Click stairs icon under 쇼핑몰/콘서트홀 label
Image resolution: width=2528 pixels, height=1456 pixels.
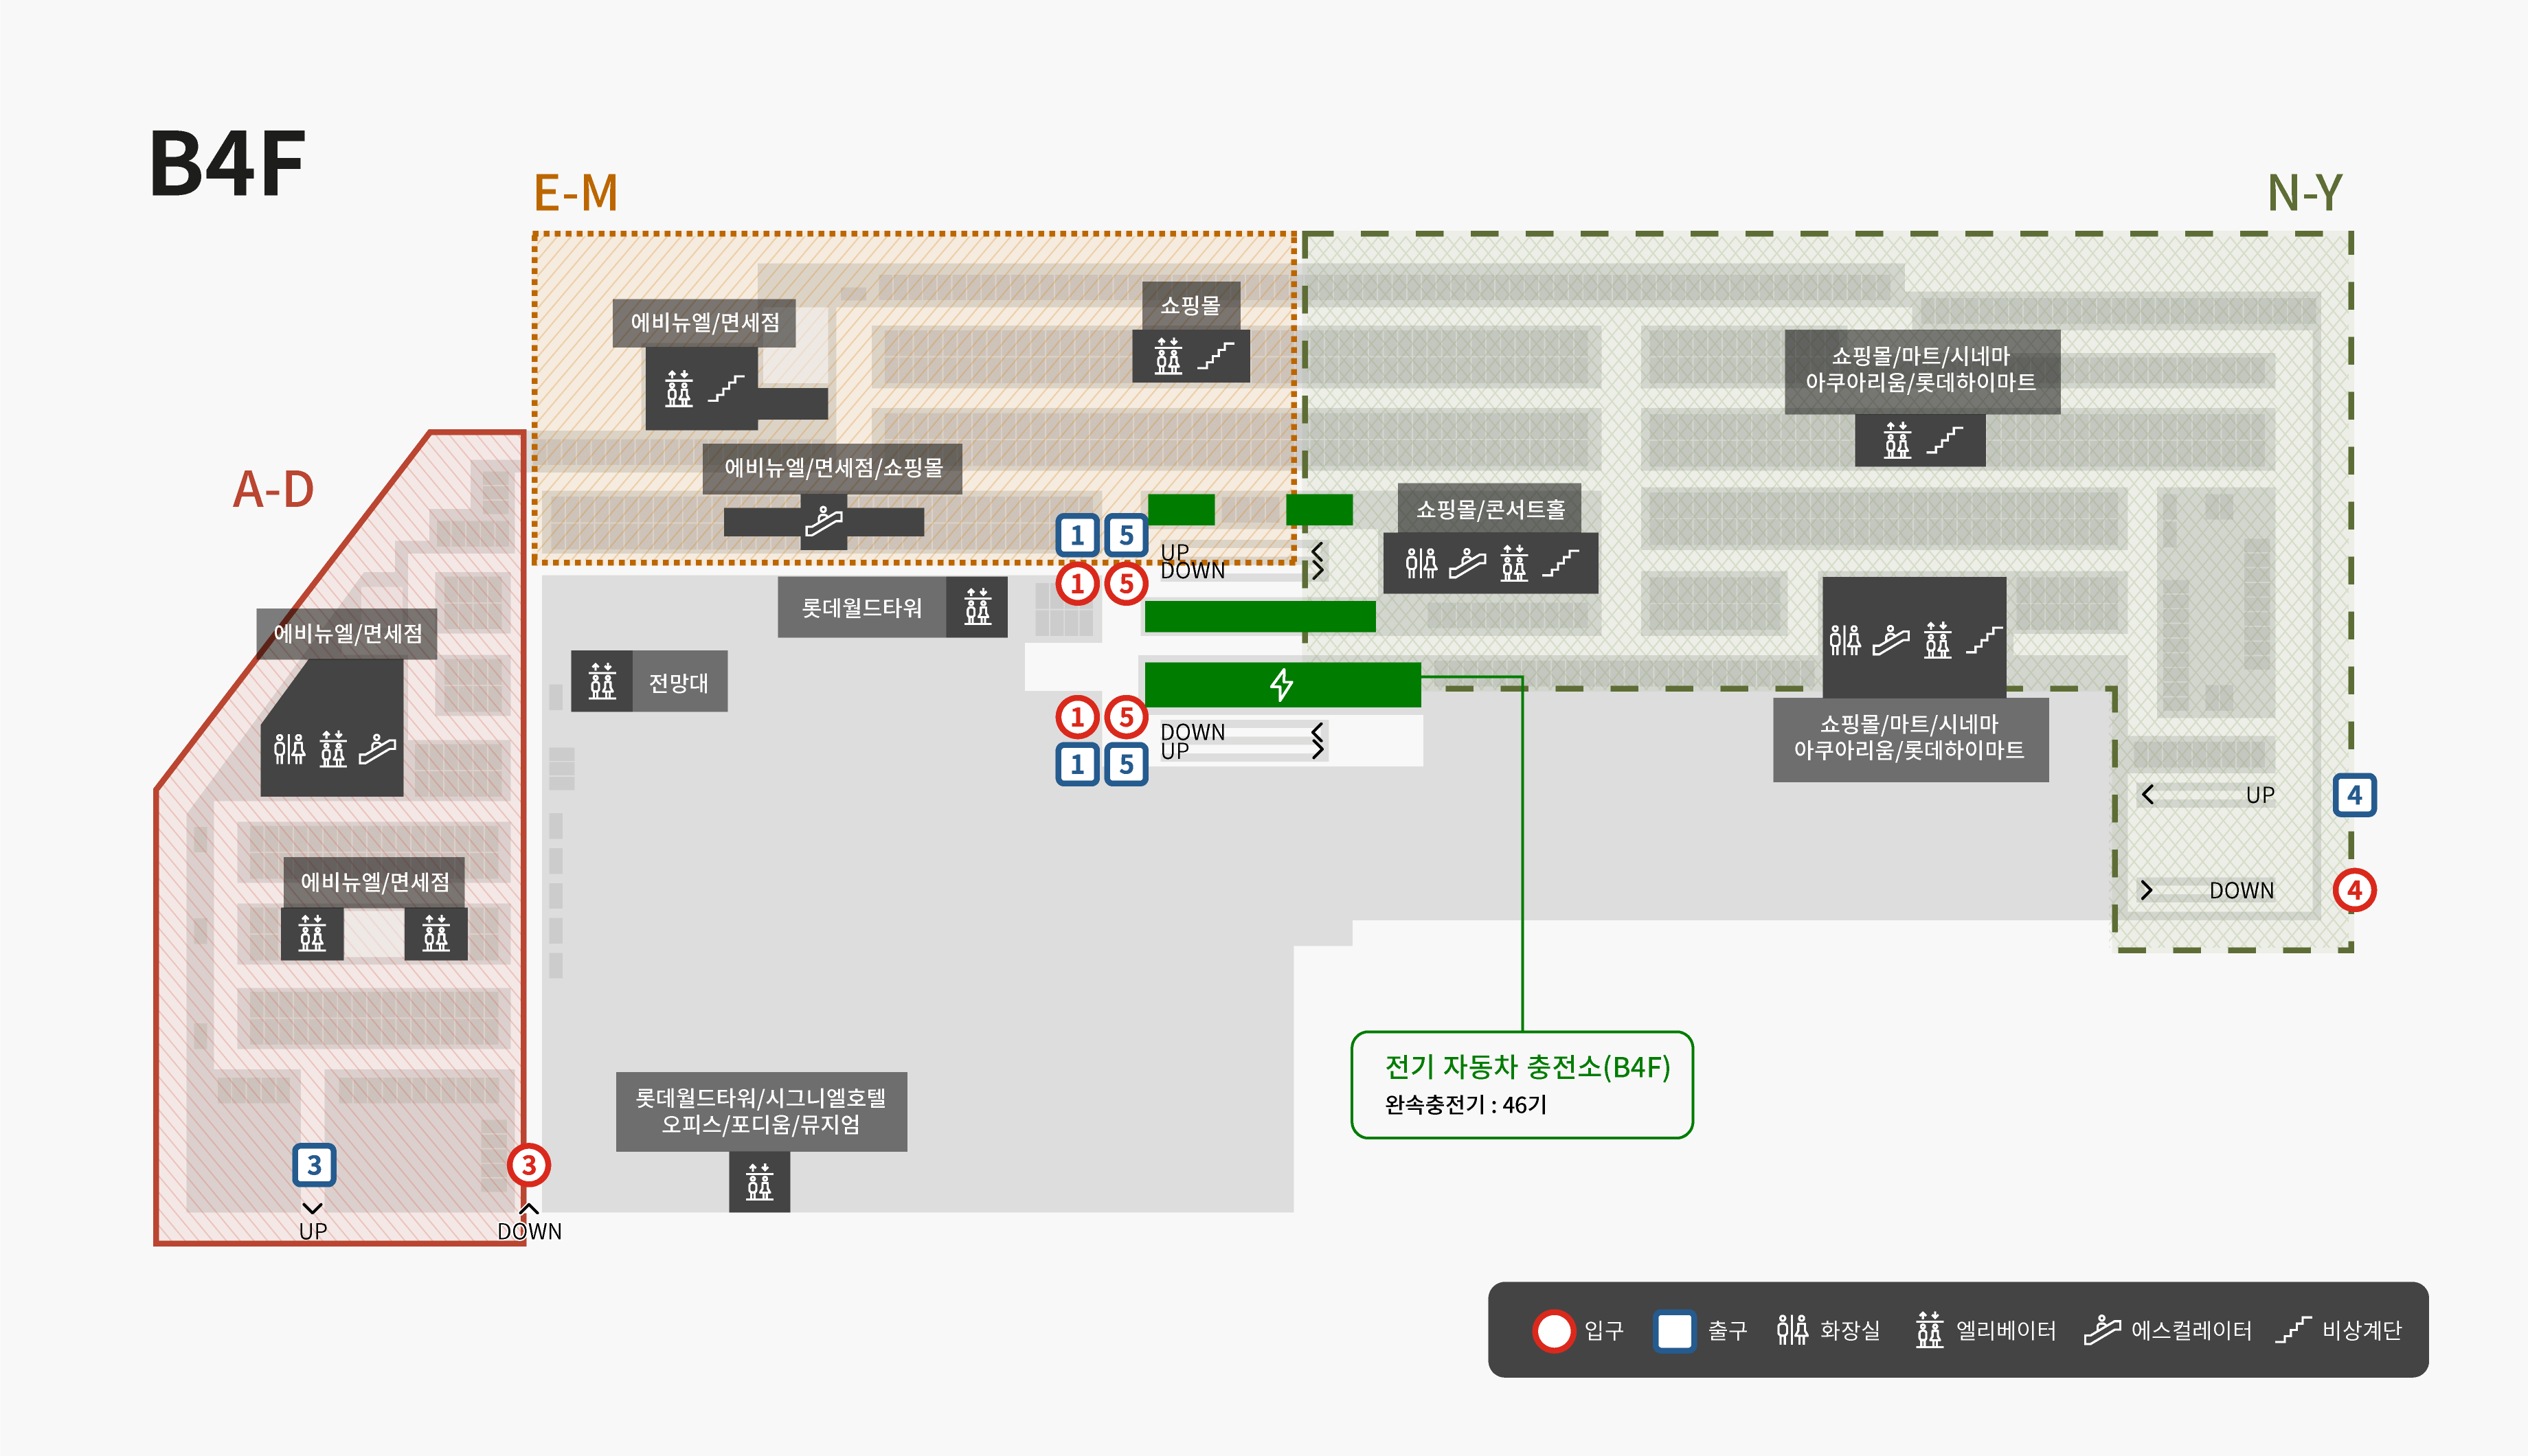(1561, 563)
